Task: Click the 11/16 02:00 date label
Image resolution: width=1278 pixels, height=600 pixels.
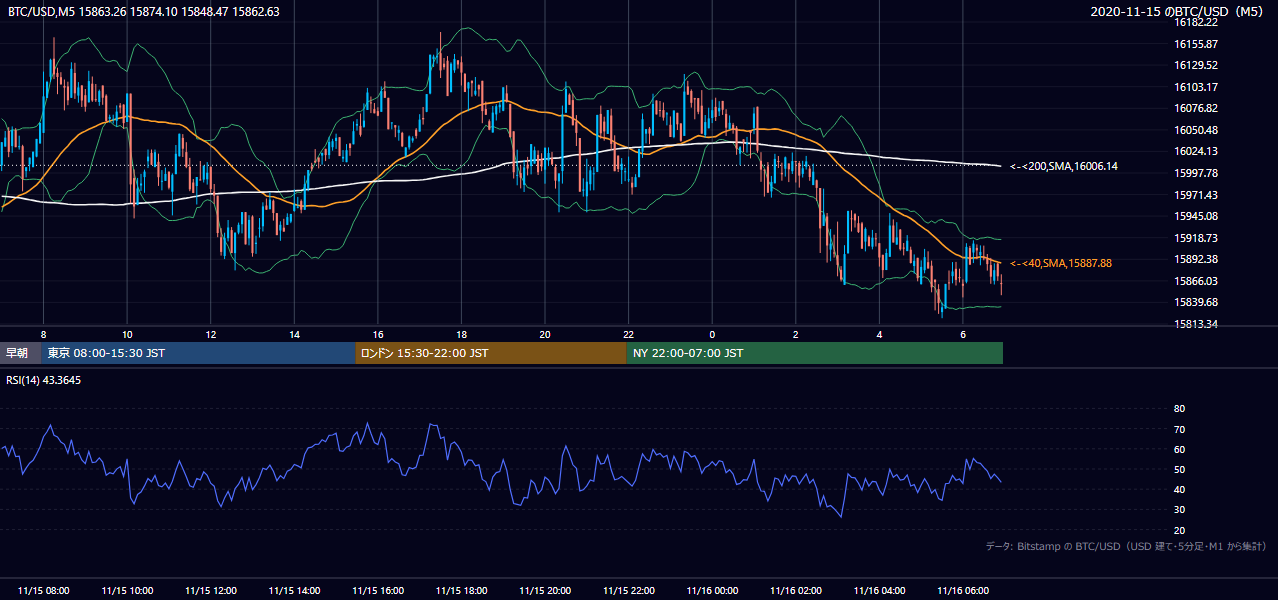Action: [x=796, y=591]
